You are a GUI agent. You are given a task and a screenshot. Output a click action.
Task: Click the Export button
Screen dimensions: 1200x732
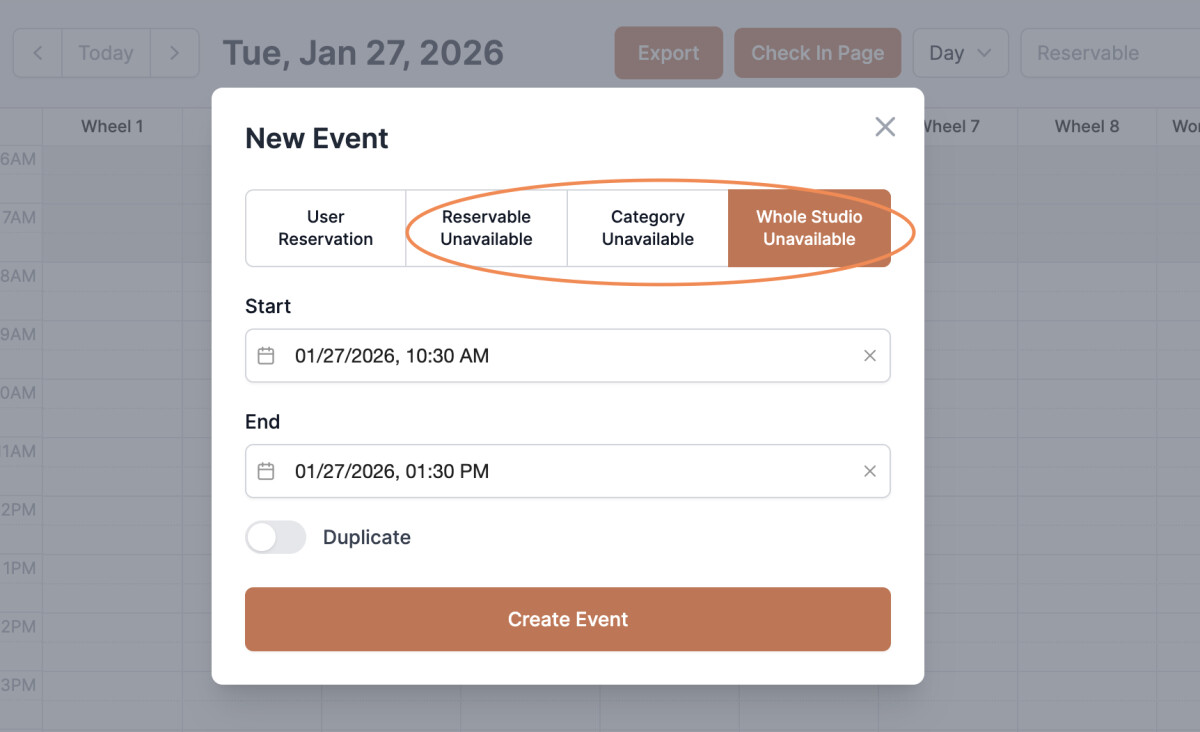(668, 53)
